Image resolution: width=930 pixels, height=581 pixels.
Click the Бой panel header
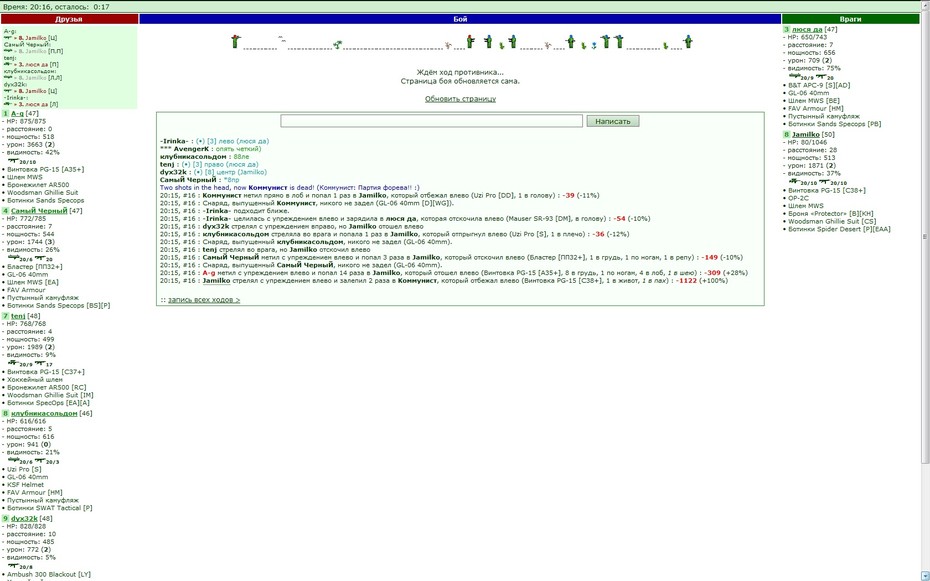(x=460, y=19)
